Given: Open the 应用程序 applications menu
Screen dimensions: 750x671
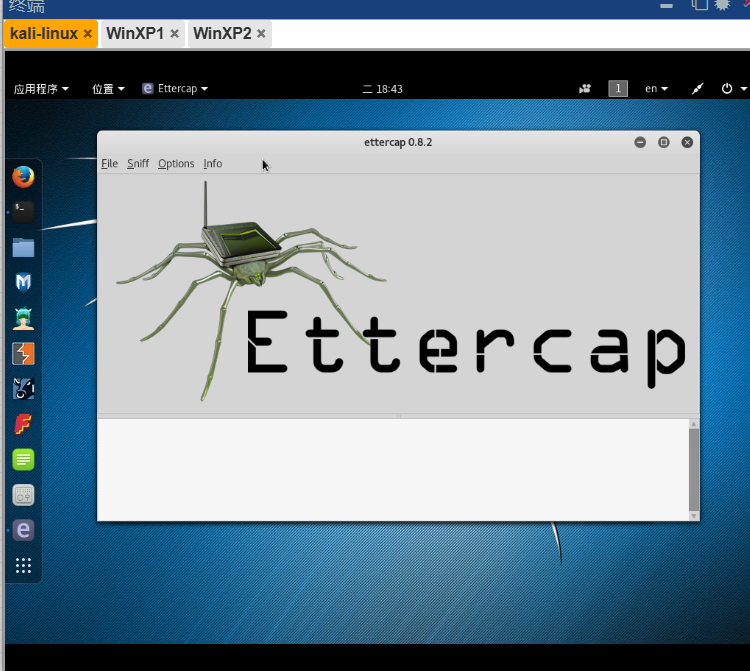Looking at the screenshot, I should click(x=41, y=89).
